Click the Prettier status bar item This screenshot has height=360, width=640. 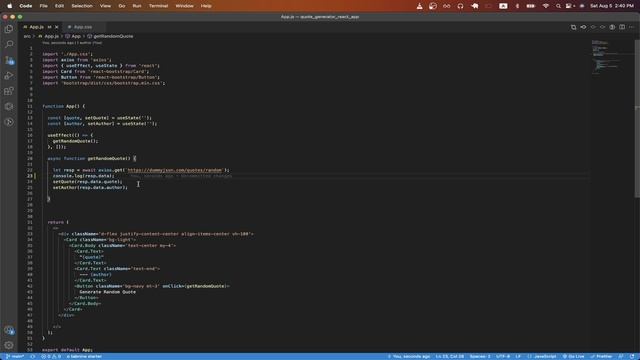[x=601, y=356]
